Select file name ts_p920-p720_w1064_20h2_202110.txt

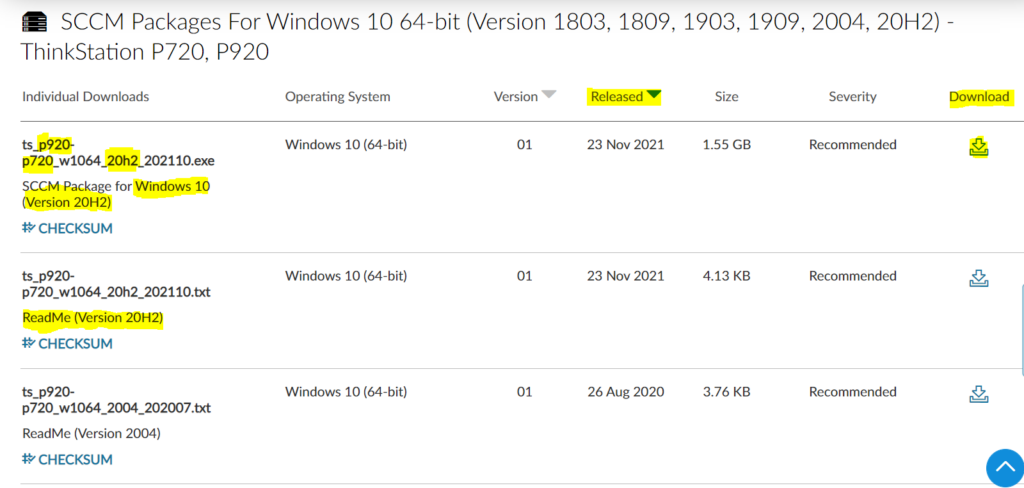[x=116, y=284]
